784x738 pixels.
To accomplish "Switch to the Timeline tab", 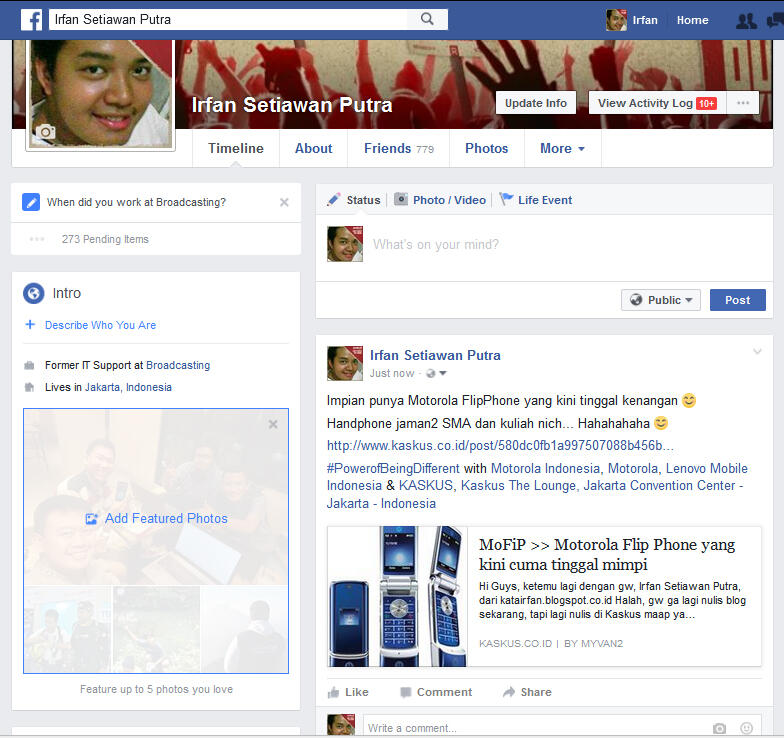I will (236, 148).
